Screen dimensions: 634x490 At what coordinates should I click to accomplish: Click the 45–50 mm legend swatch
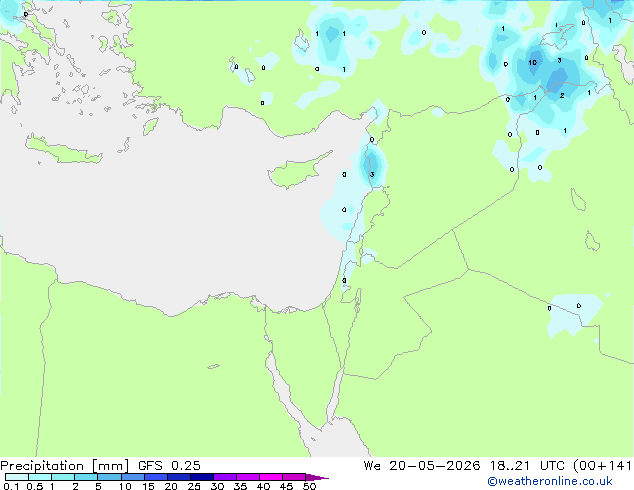click(294, 477)
